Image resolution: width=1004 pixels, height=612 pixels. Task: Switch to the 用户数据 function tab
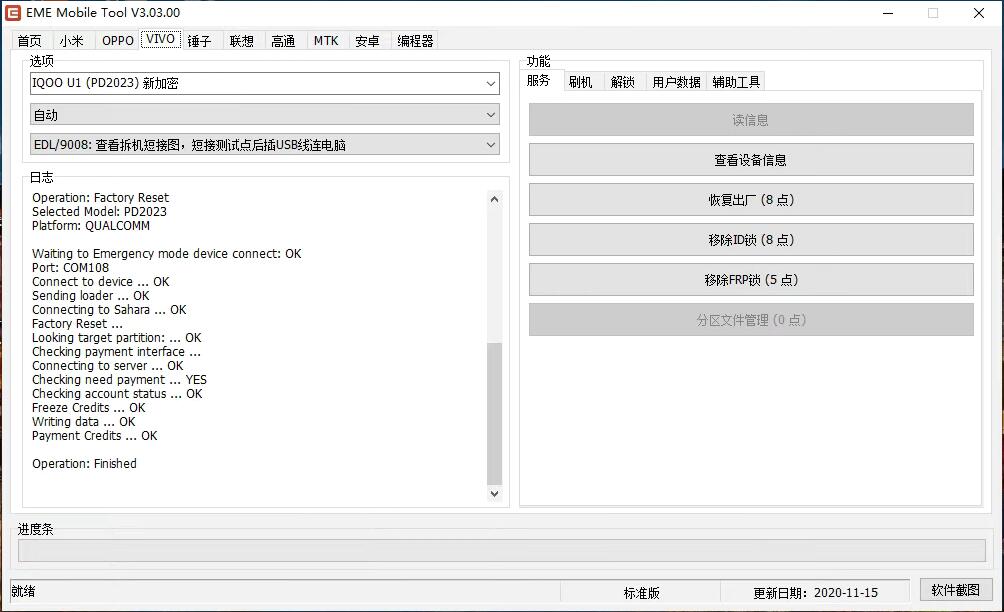tap(676, 82)
